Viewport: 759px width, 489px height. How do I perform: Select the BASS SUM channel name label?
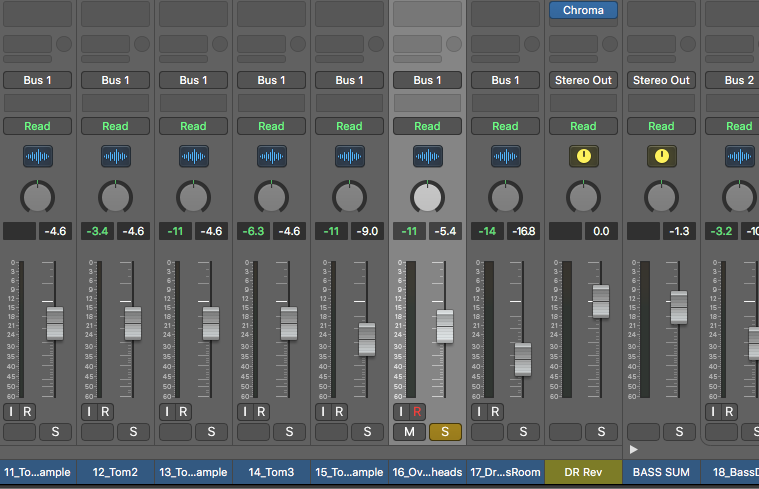(x=661, y=472)
